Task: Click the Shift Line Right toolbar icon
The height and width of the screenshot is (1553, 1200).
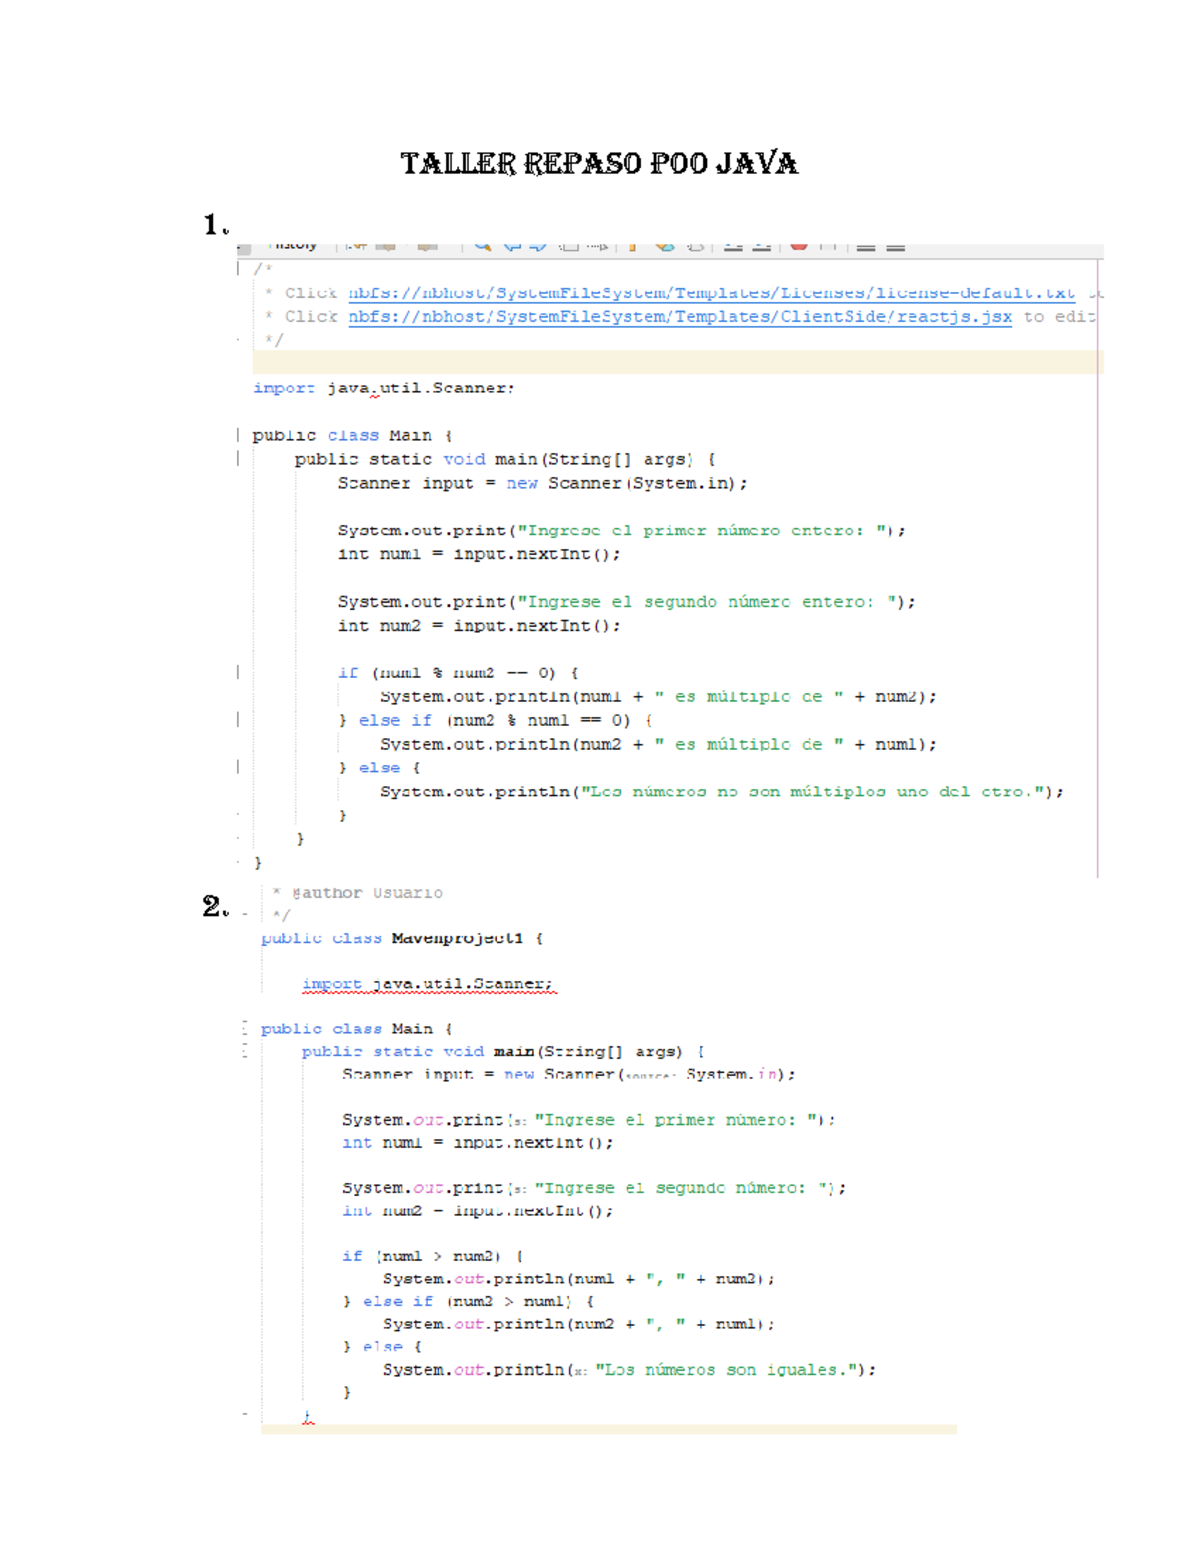Action: point(761,245)
